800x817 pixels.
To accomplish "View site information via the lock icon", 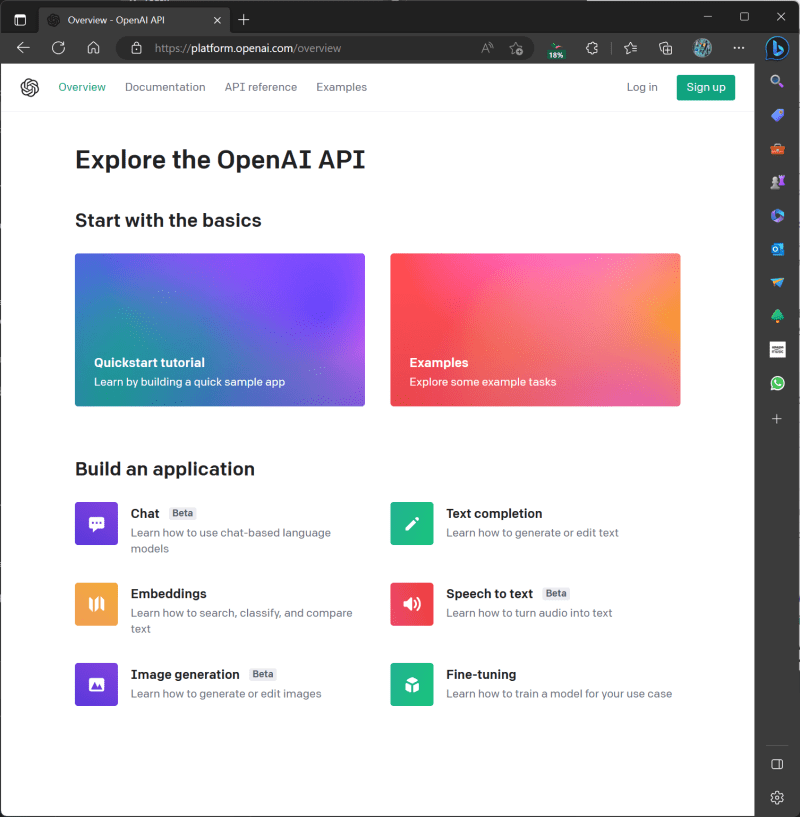I will [136, 48].
